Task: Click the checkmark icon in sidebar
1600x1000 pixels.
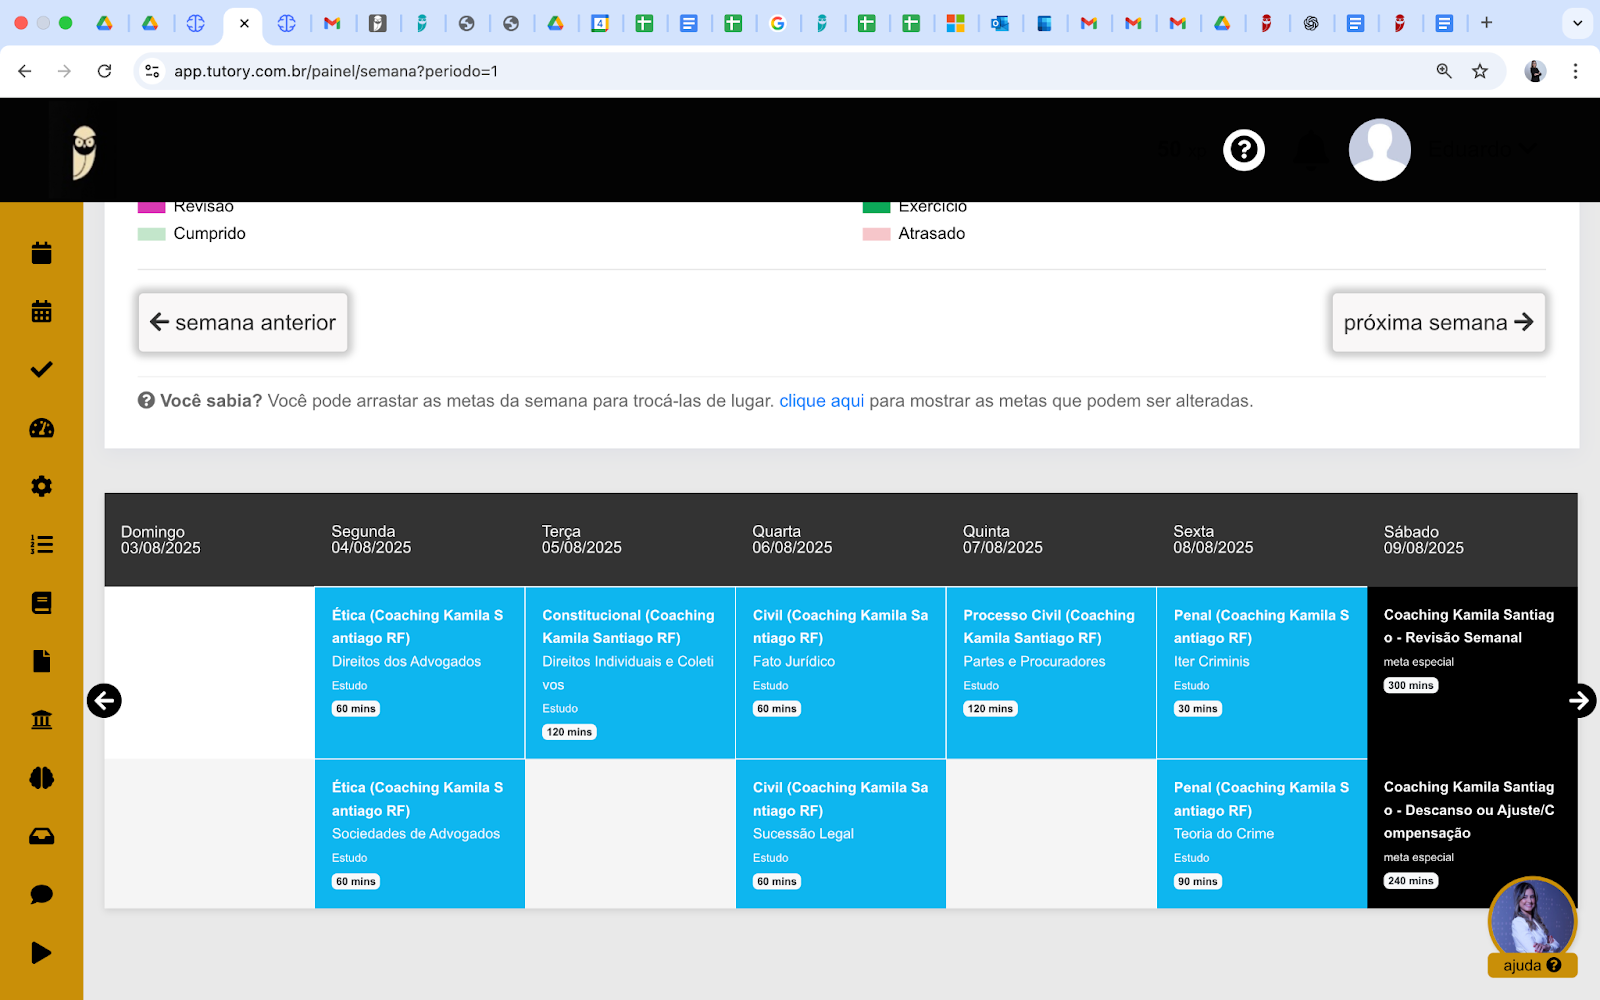Action: click(41, 370)
